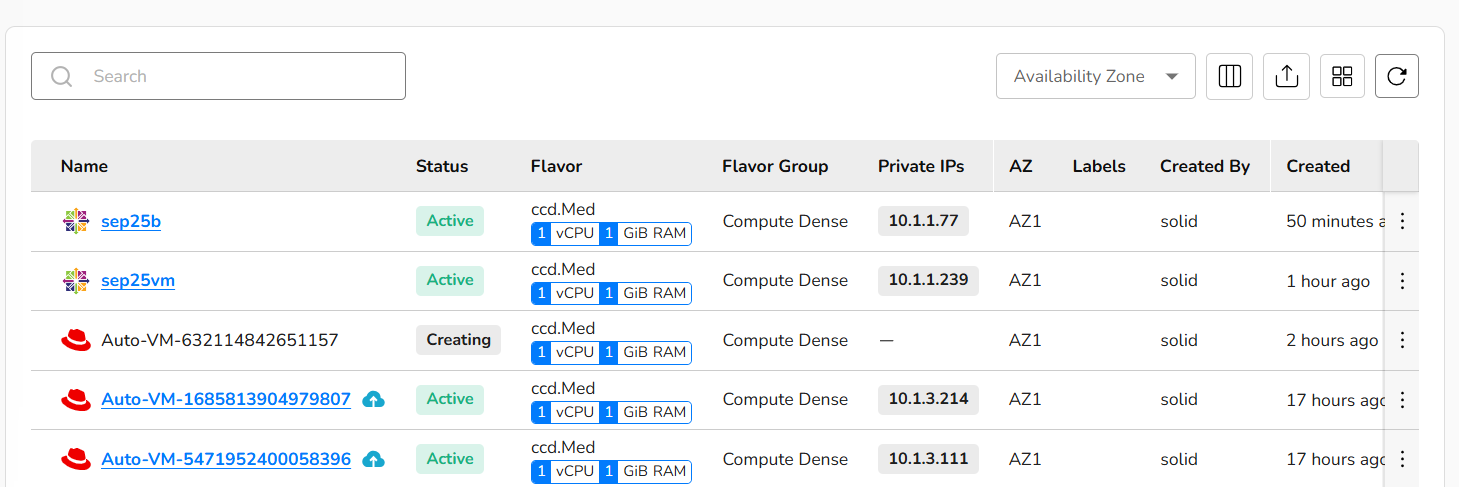Open the sep25vm VM link
The height and width of the screenshot is (487, 1459).
pos(138,281)
